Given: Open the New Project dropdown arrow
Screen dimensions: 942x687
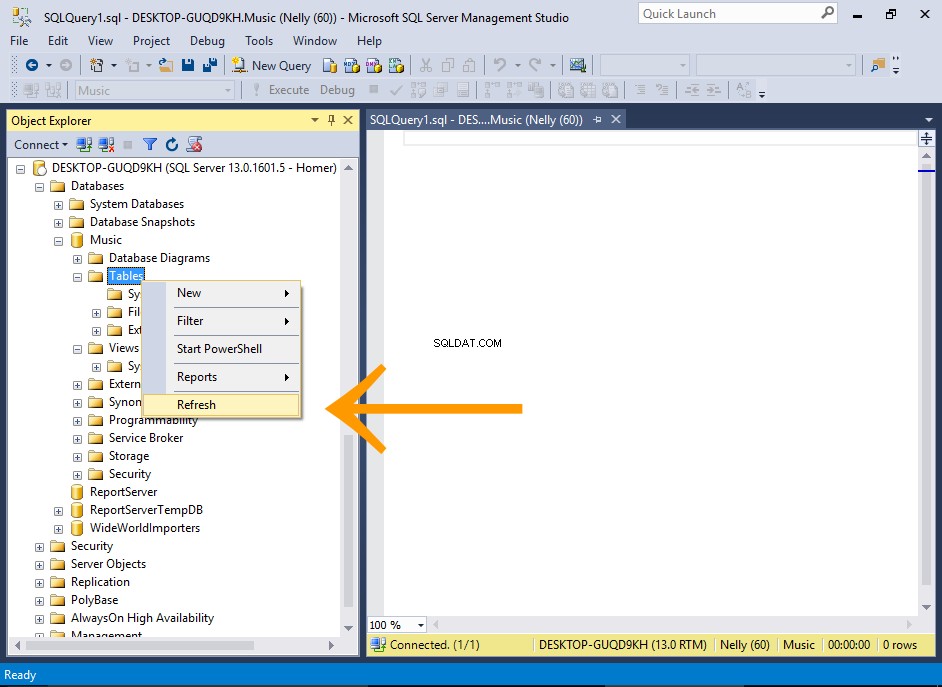Looking at the screenshot, I should coord(113,65).
